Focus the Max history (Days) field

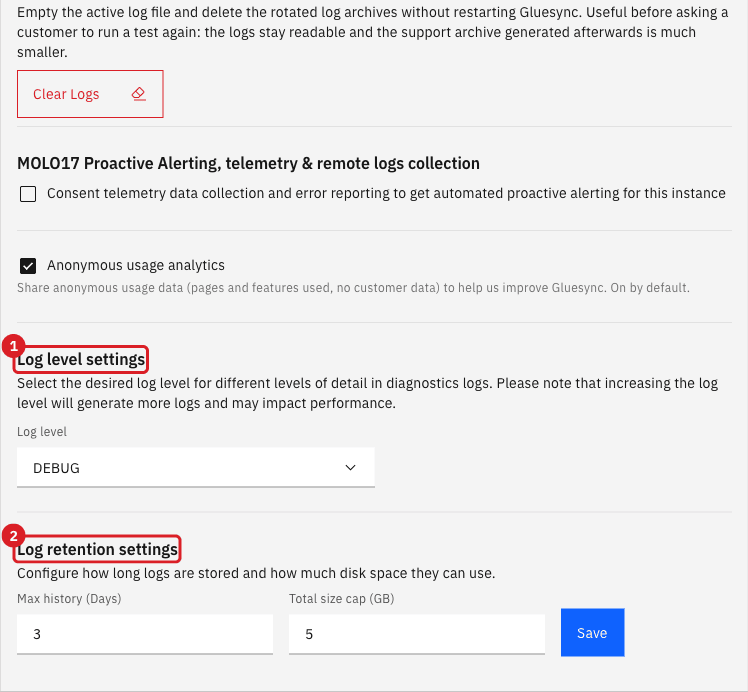[145, 634]
